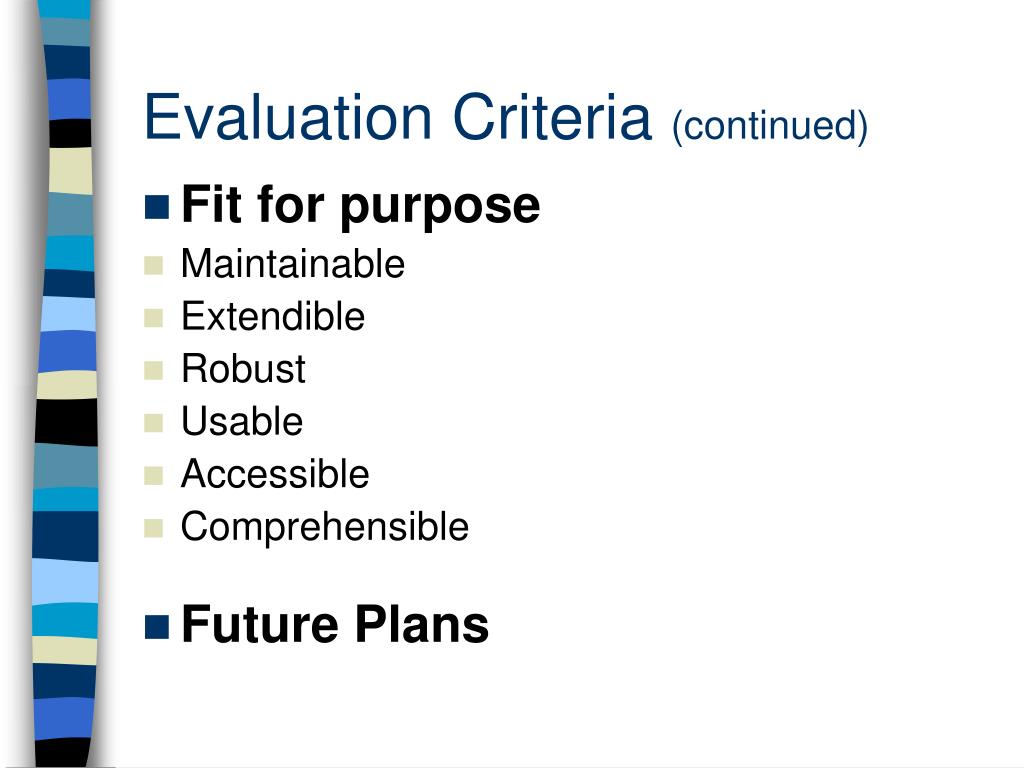The width and height of the screenshot is (1024, 768).
Task: Click the Accessible list item
Action: (x=275, y=473)
